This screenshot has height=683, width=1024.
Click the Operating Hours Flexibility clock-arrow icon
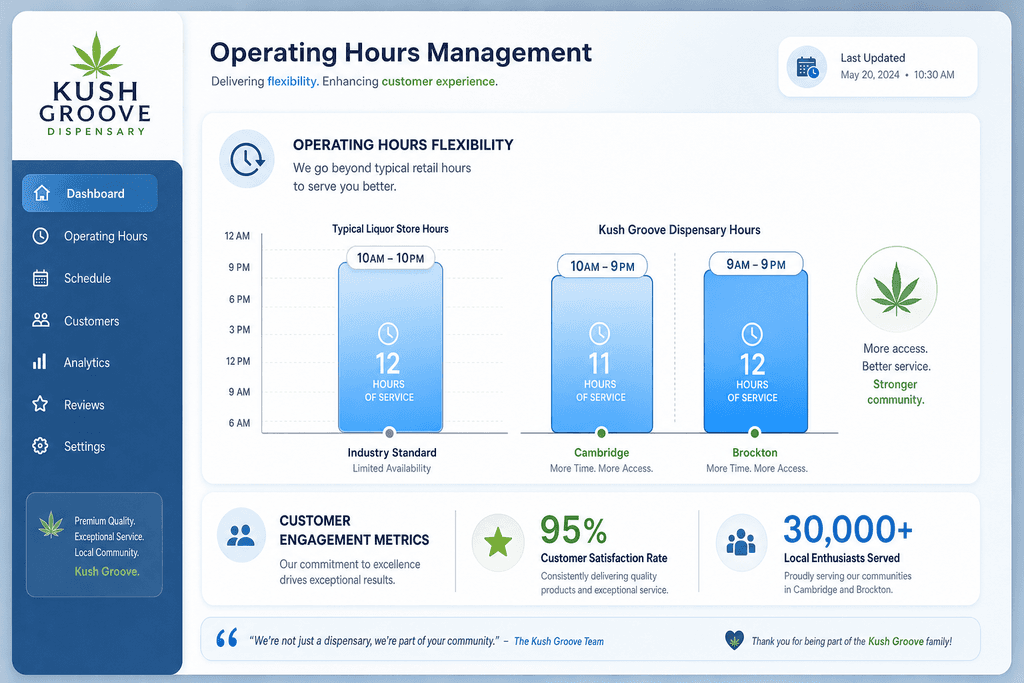pos(247,159)
